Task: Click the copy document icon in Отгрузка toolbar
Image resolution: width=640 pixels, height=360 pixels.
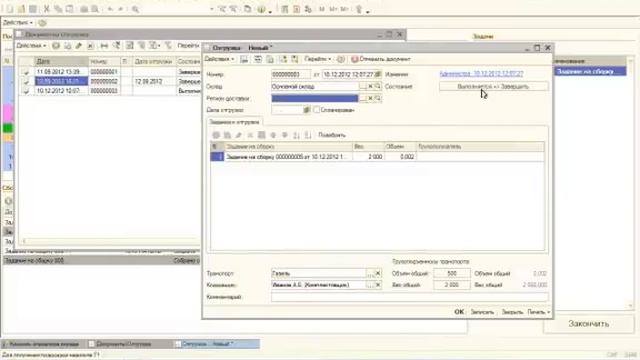Action: pyautogui.click(x=270, y=60)
